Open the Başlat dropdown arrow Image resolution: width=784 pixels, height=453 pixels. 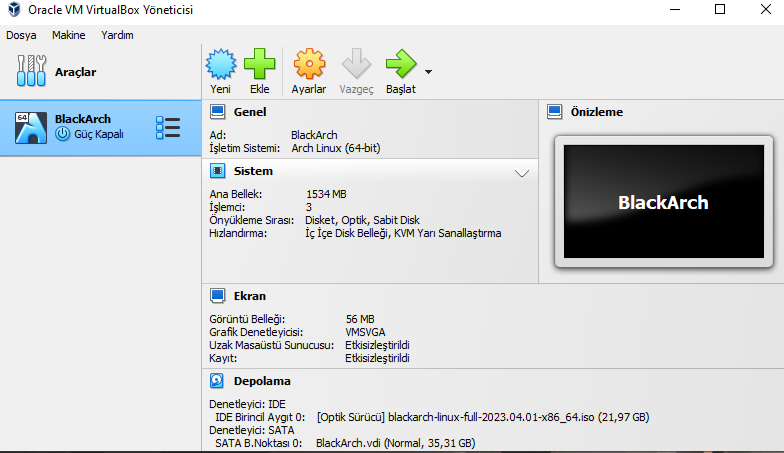pyautogui.click(x=428, y=72)
